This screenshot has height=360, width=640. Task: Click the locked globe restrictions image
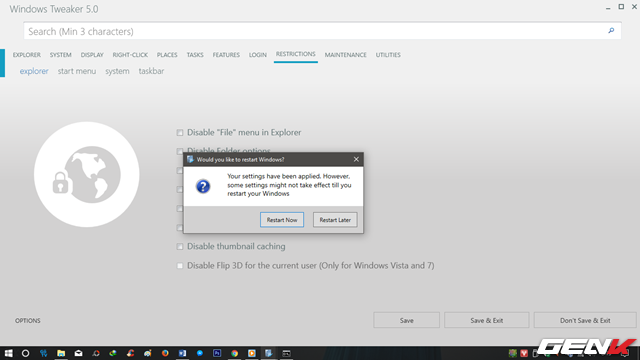[x=87, y=174]
